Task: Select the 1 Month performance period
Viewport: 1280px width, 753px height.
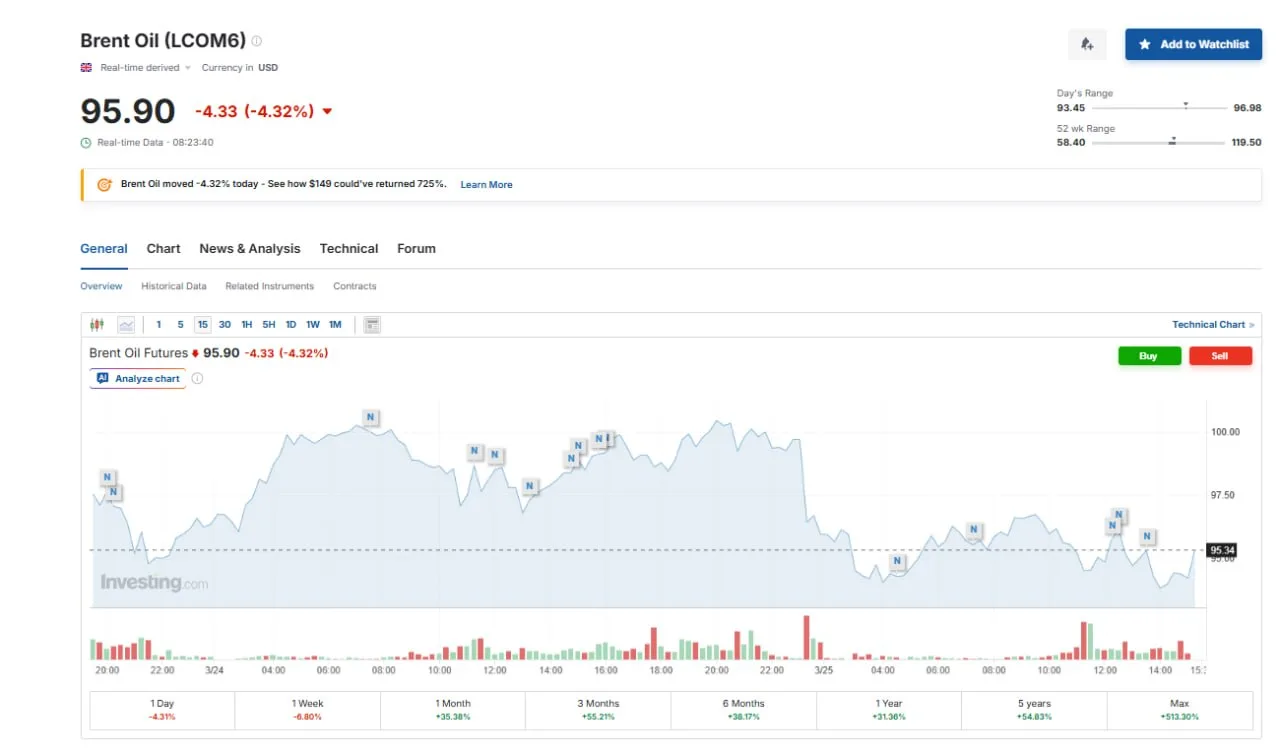Action: pyautogui.click(x=452, y=710)
